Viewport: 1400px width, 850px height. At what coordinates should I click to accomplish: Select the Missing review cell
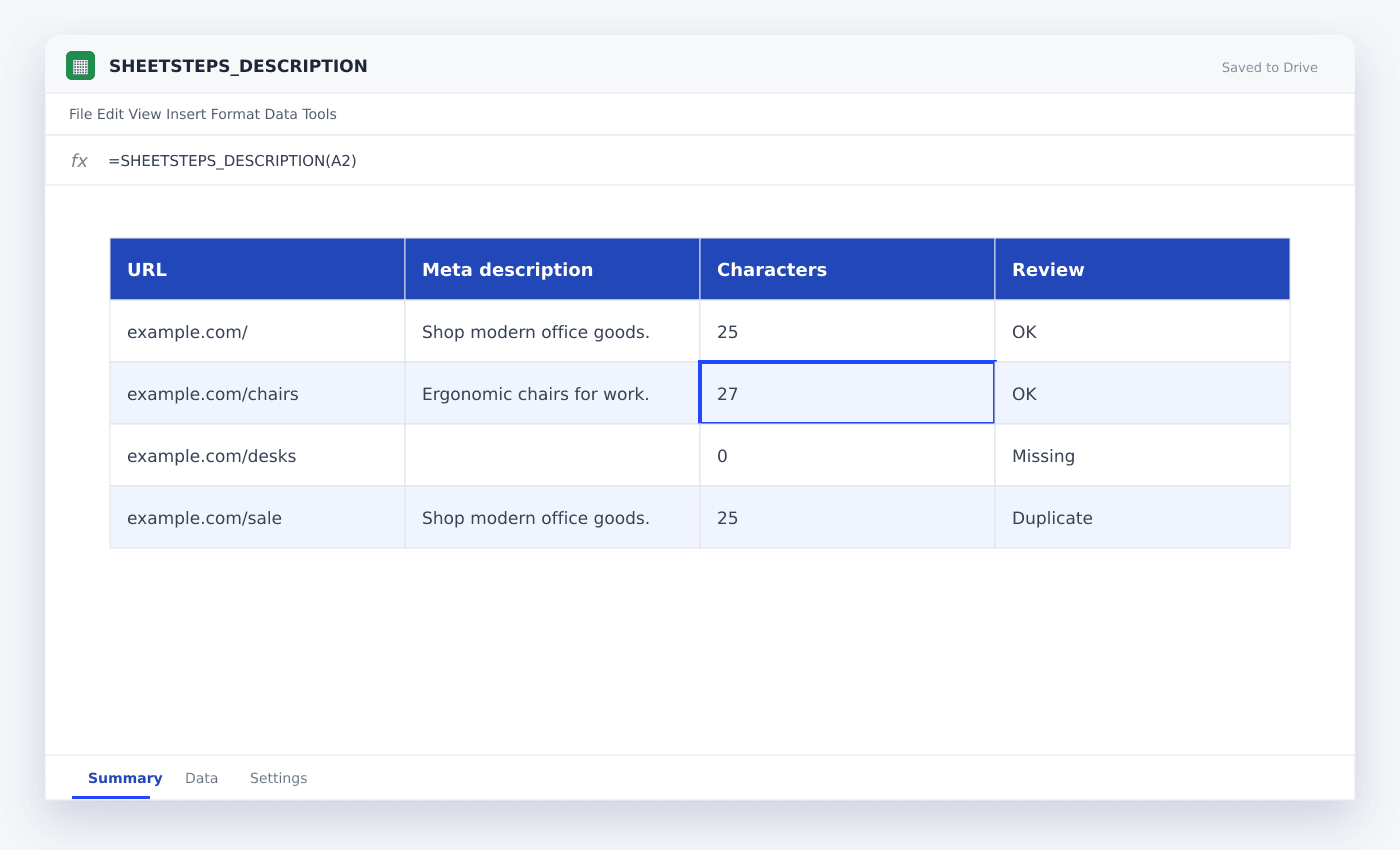pos(1142,455)
